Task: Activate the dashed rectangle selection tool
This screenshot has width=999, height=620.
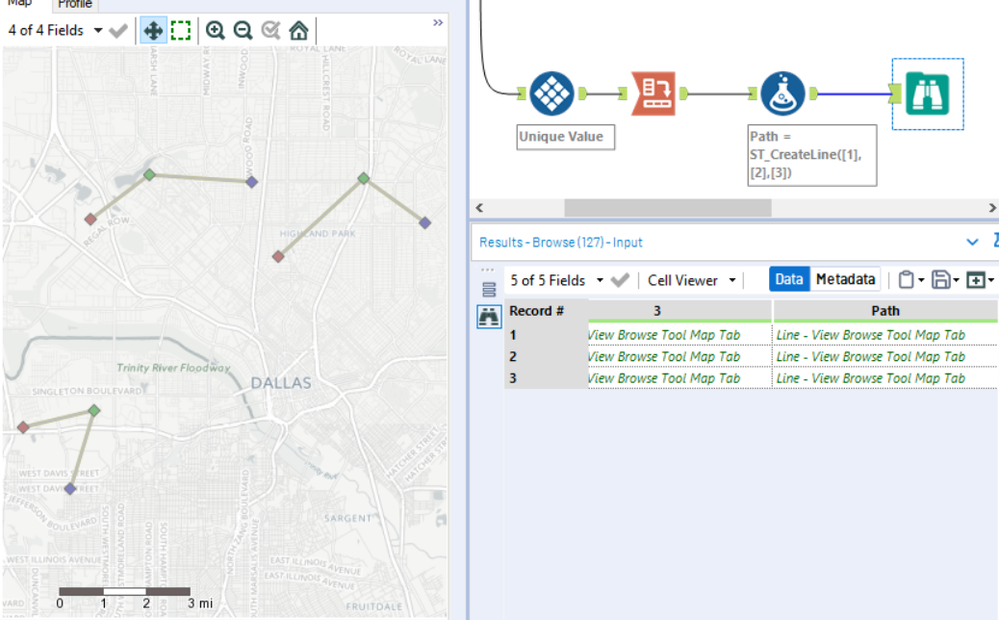Action: (x=181, y=30)
